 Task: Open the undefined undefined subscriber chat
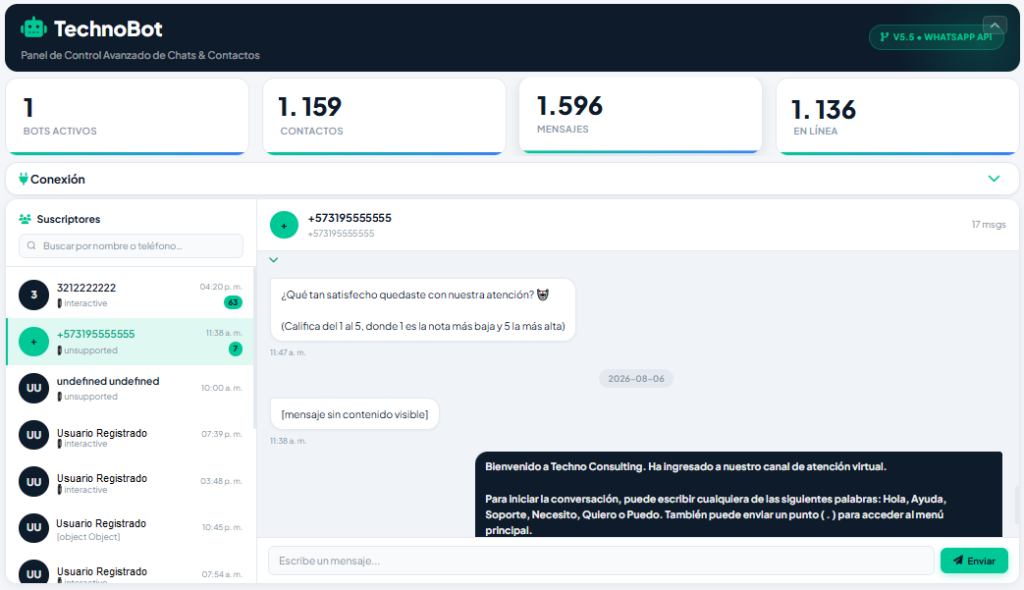[x=129, y=388]
